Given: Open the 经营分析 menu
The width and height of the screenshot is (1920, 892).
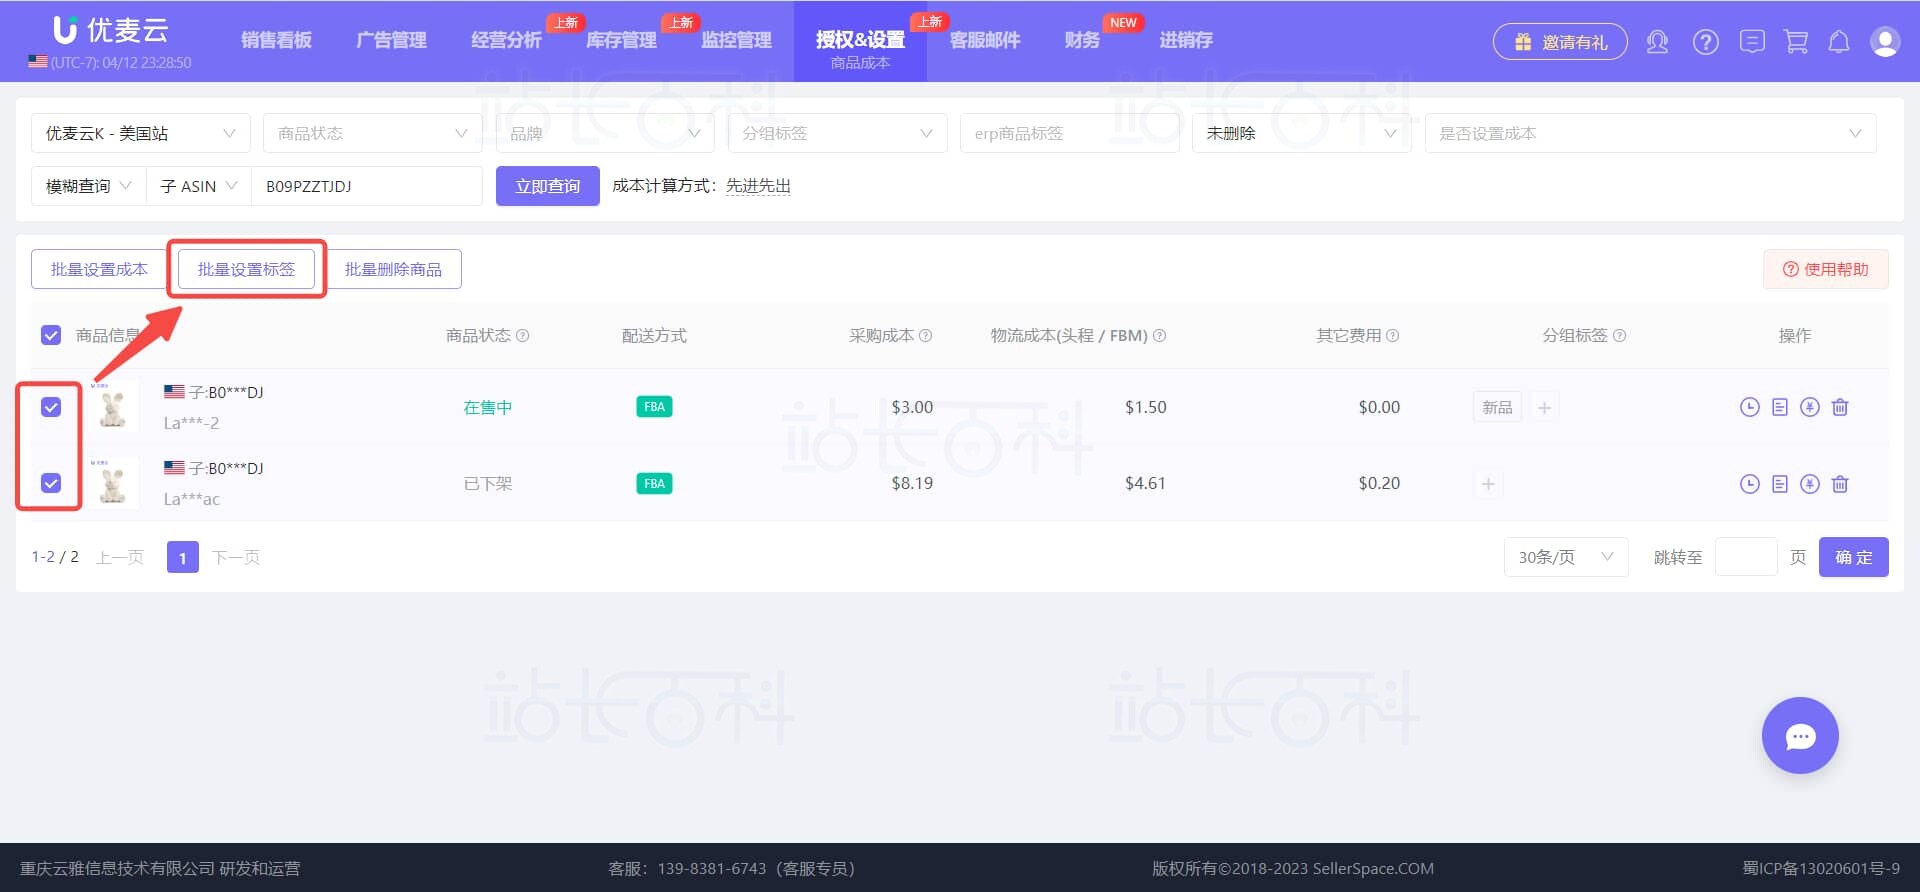Looking at the screenshot, I should [x=506, y=40].
